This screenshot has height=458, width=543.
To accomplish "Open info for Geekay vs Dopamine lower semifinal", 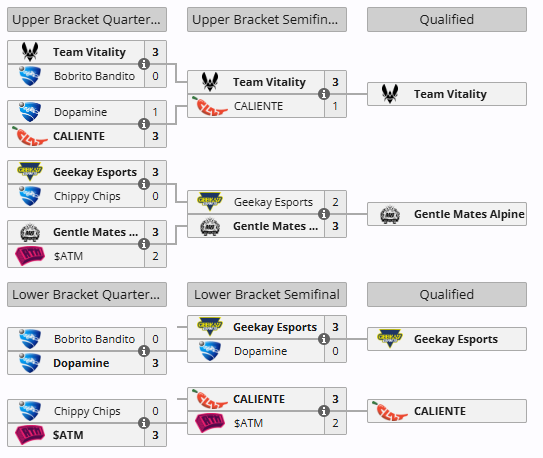I will click(x=324, y=339).
